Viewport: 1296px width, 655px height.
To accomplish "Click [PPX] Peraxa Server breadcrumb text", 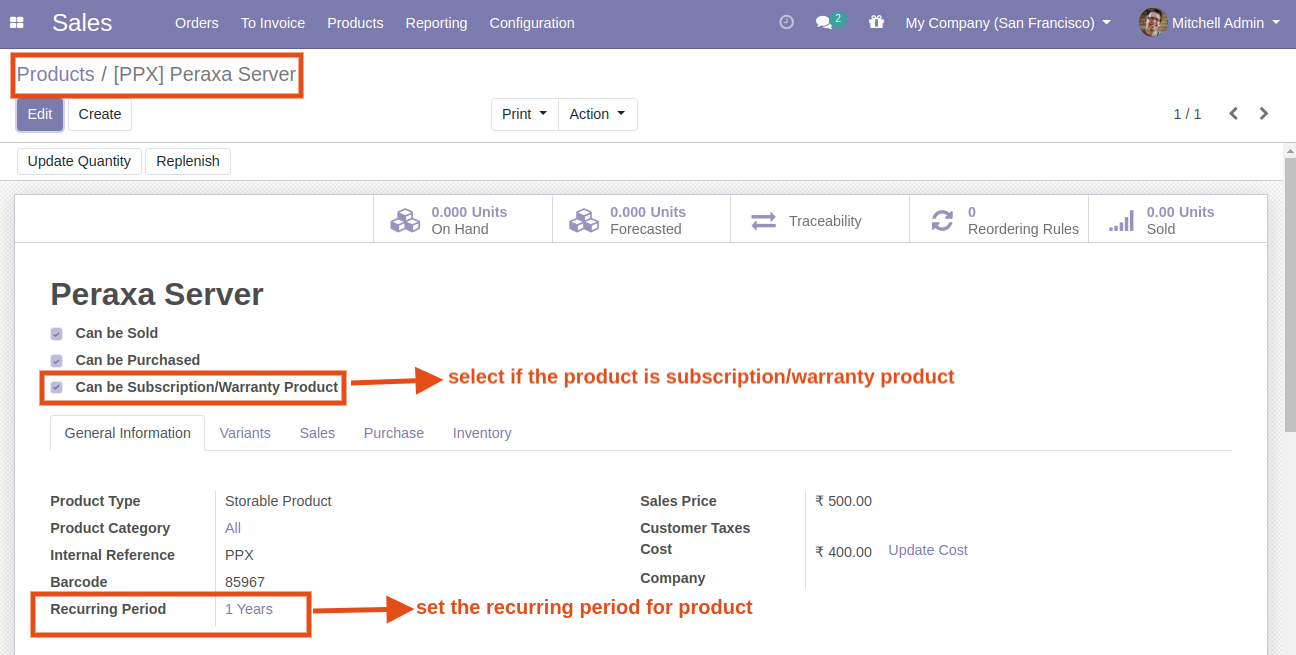I will click(205, 74).
